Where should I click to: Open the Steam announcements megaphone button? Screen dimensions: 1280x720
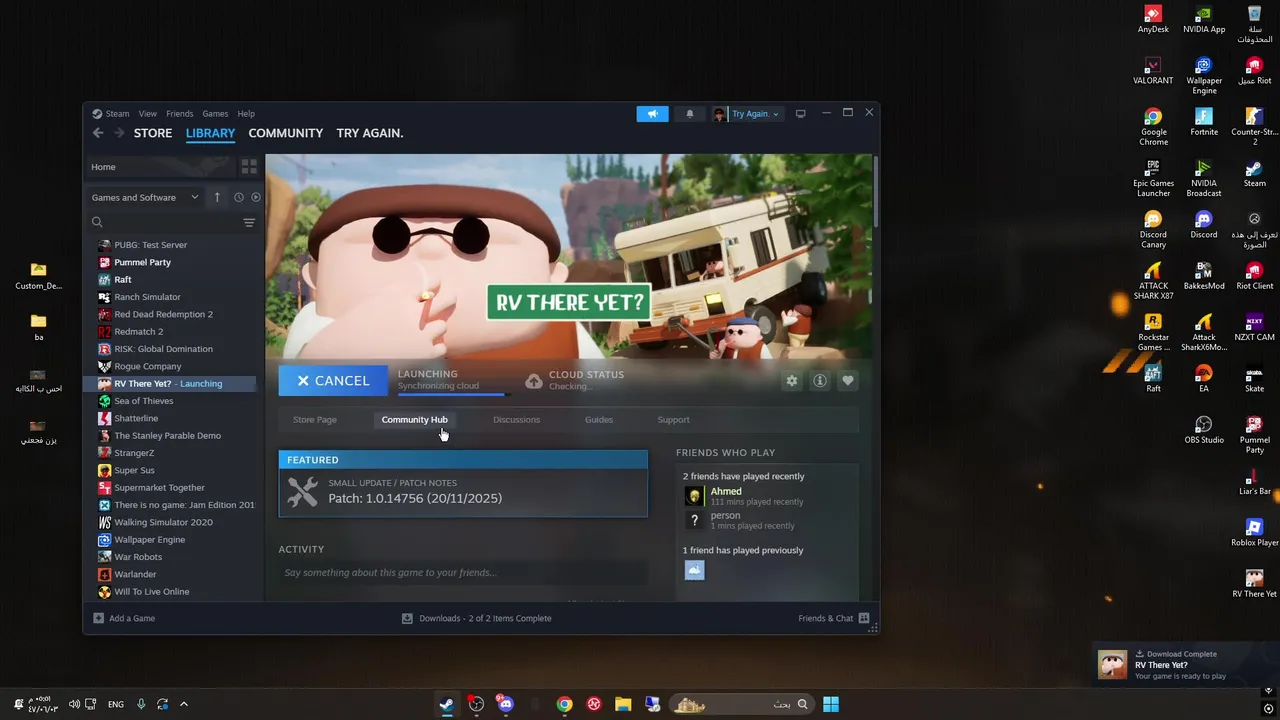pos(652,114)
